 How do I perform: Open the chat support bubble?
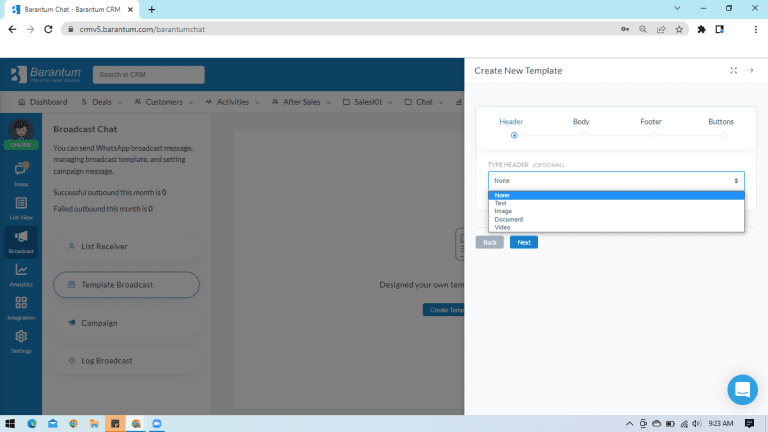742,389
